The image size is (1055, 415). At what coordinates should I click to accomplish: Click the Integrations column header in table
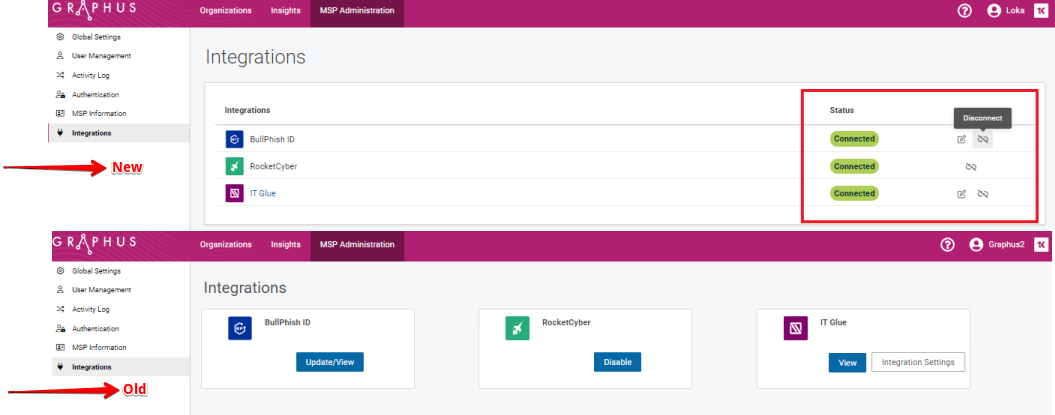point(247,110)
